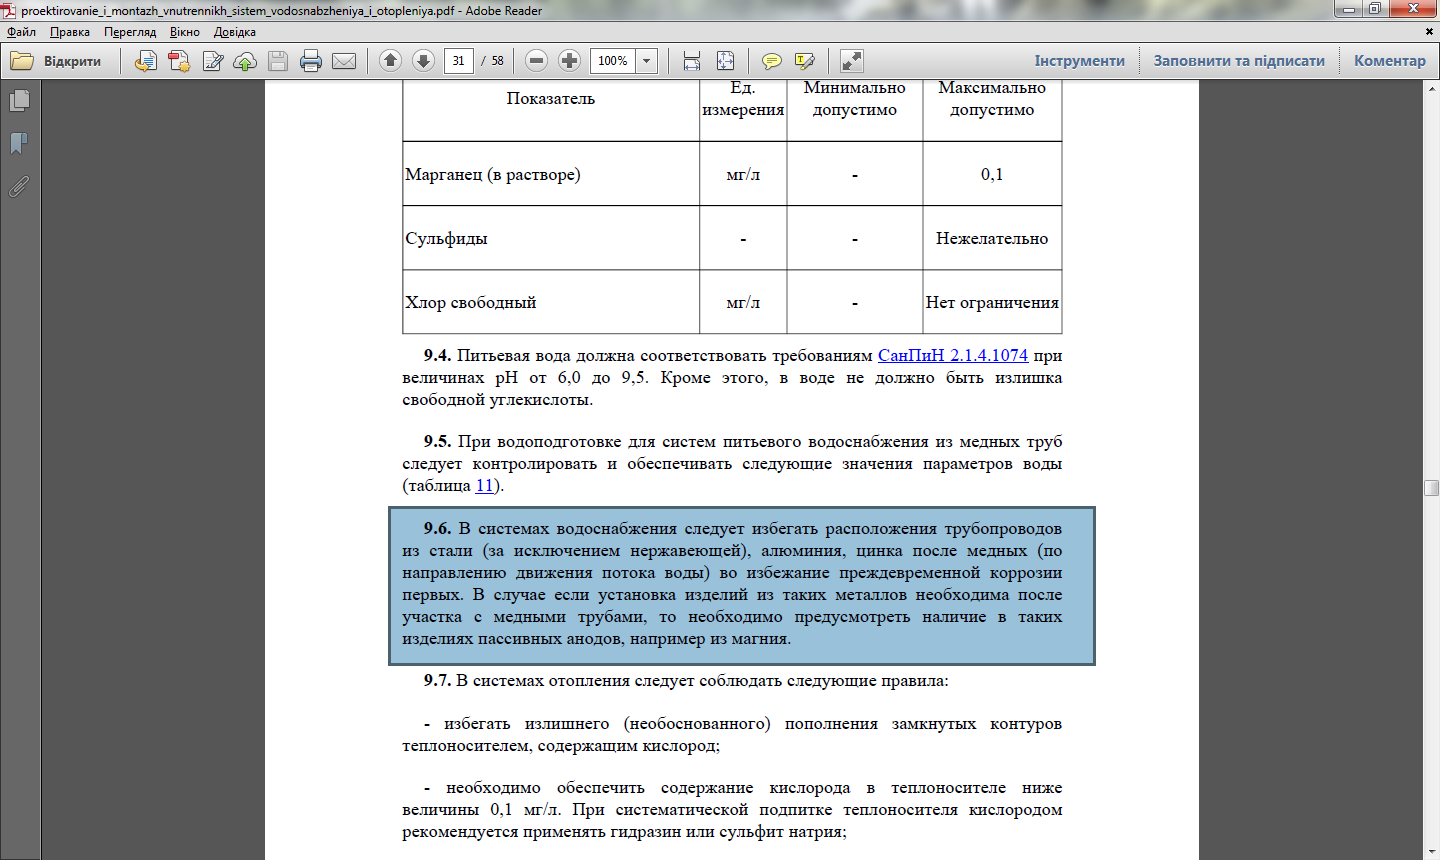The height and width of the screenshot is (860, 1440).
Task: Go to previous page with up arrow
Action: (x=391, y=61)
